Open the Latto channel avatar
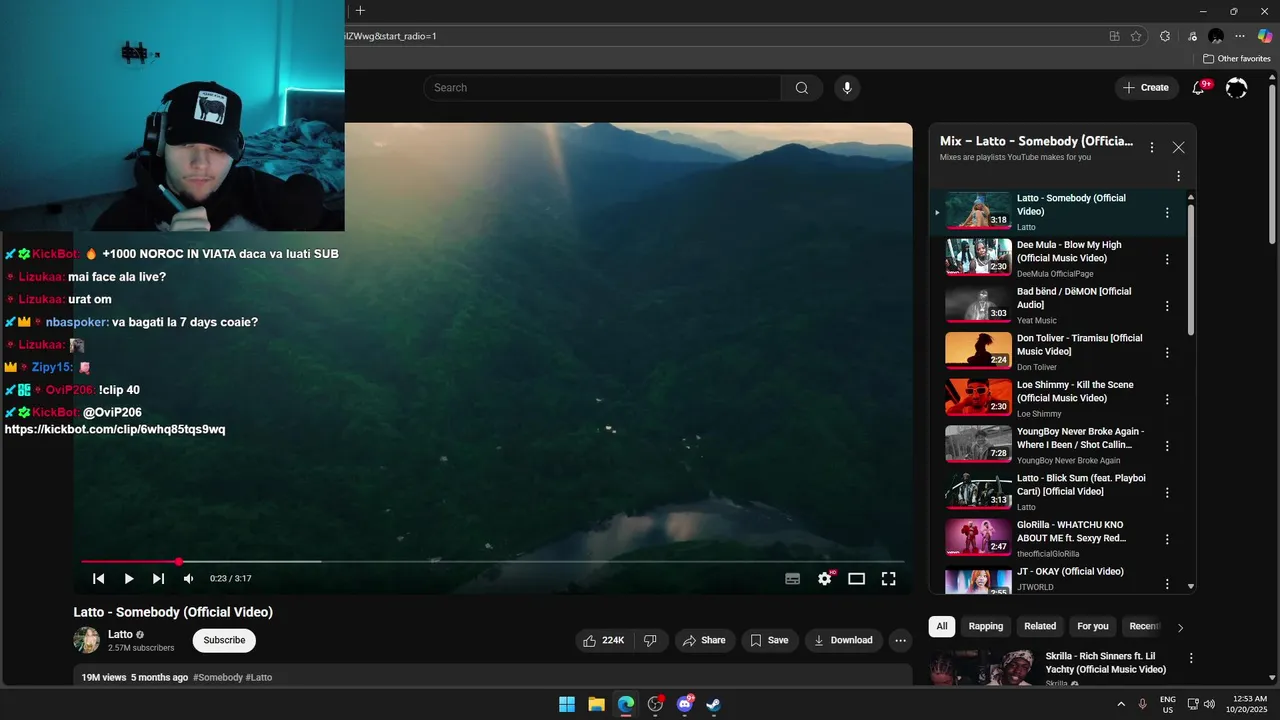The height and width of the screenshot is (720, 1280). click(x=87, y=640)
